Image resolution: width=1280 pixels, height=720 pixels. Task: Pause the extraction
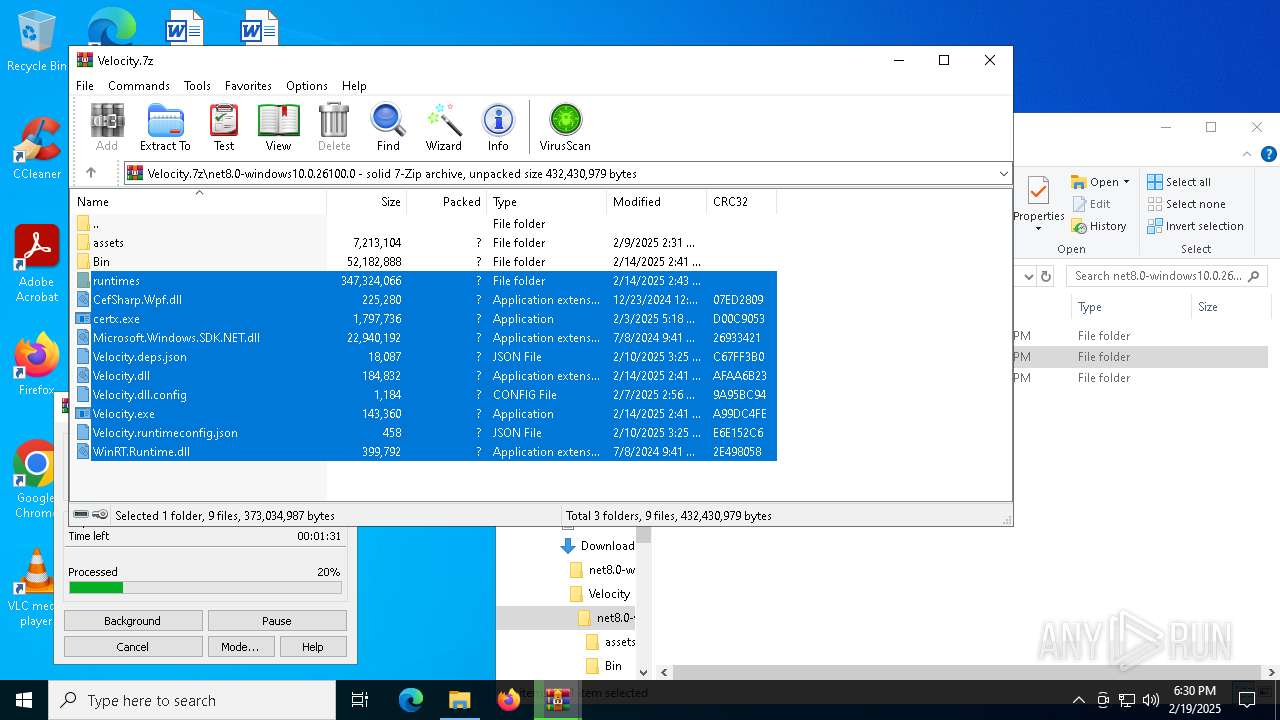coord(277,621)
